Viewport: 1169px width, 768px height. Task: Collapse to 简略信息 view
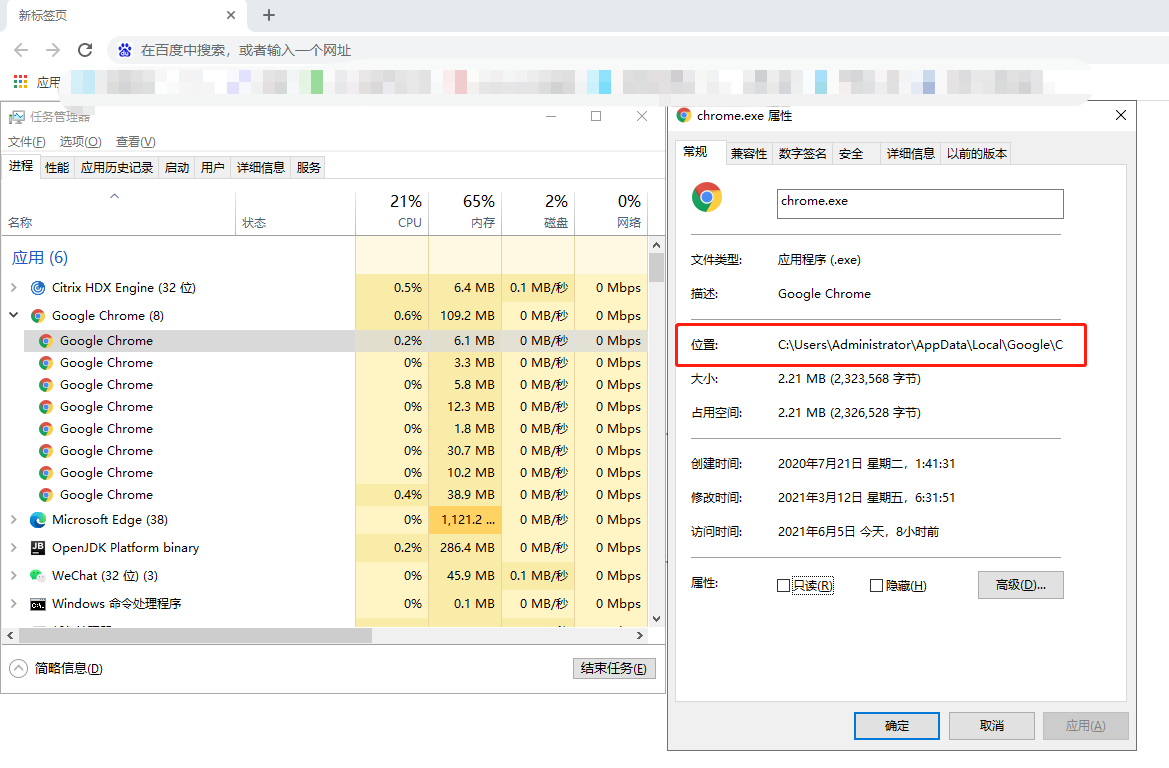(x=16, y=668)
